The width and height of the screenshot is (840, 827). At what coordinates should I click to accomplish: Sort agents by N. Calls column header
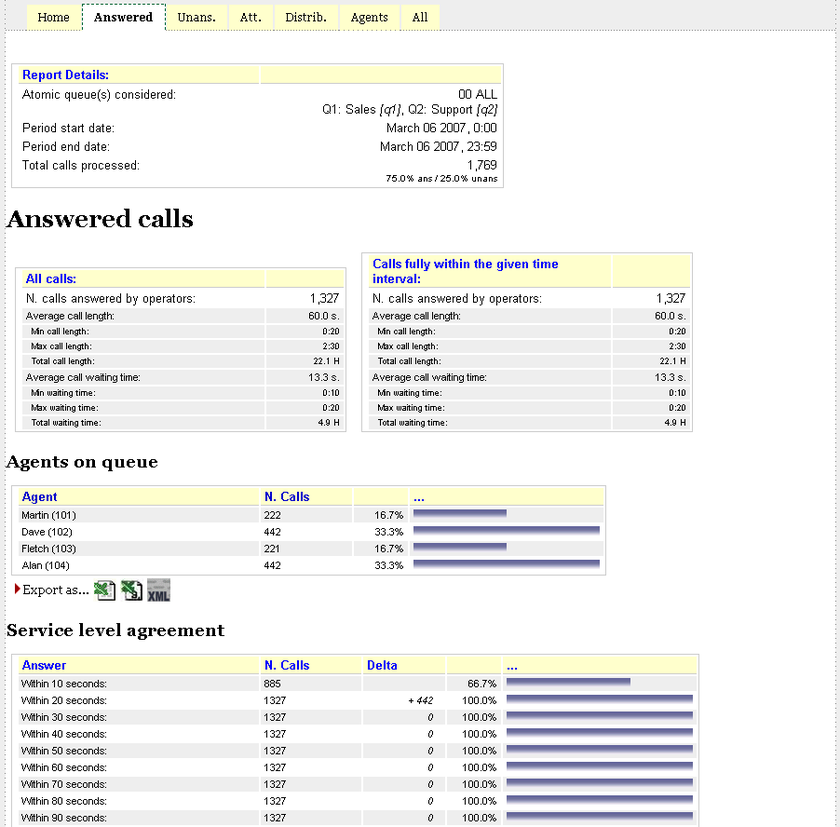point(287,497)
